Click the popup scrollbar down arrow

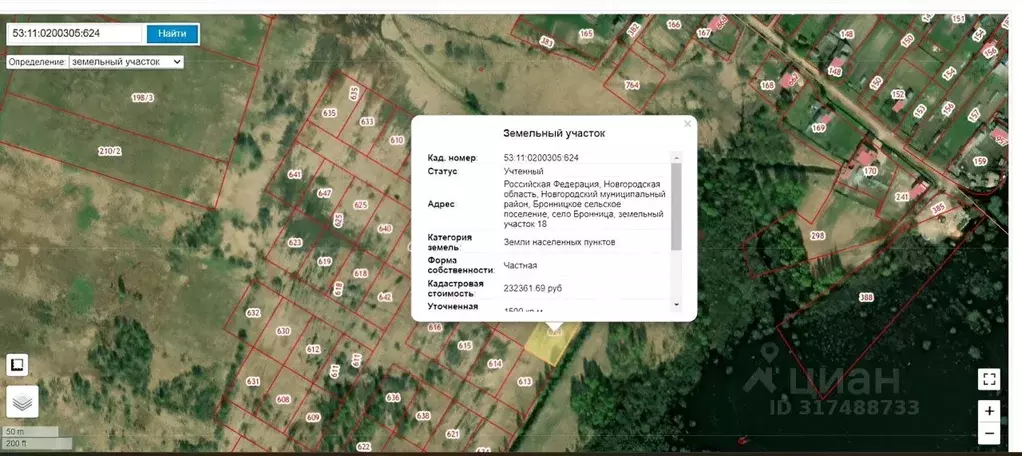tap(676, 304)
